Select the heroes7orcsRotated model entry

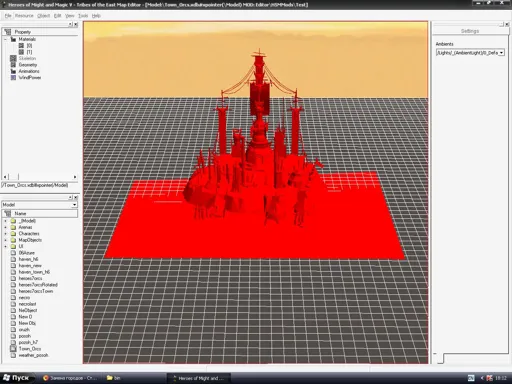point(38,285)
